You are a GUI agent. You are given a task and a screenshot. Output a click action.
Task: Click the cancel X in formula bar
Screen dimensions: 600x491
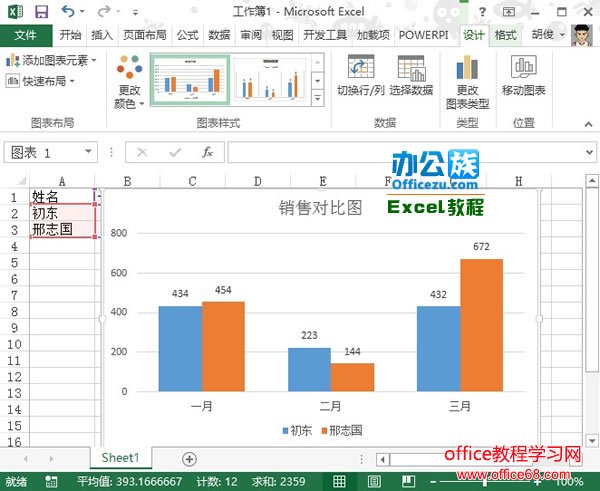point(142,153)
